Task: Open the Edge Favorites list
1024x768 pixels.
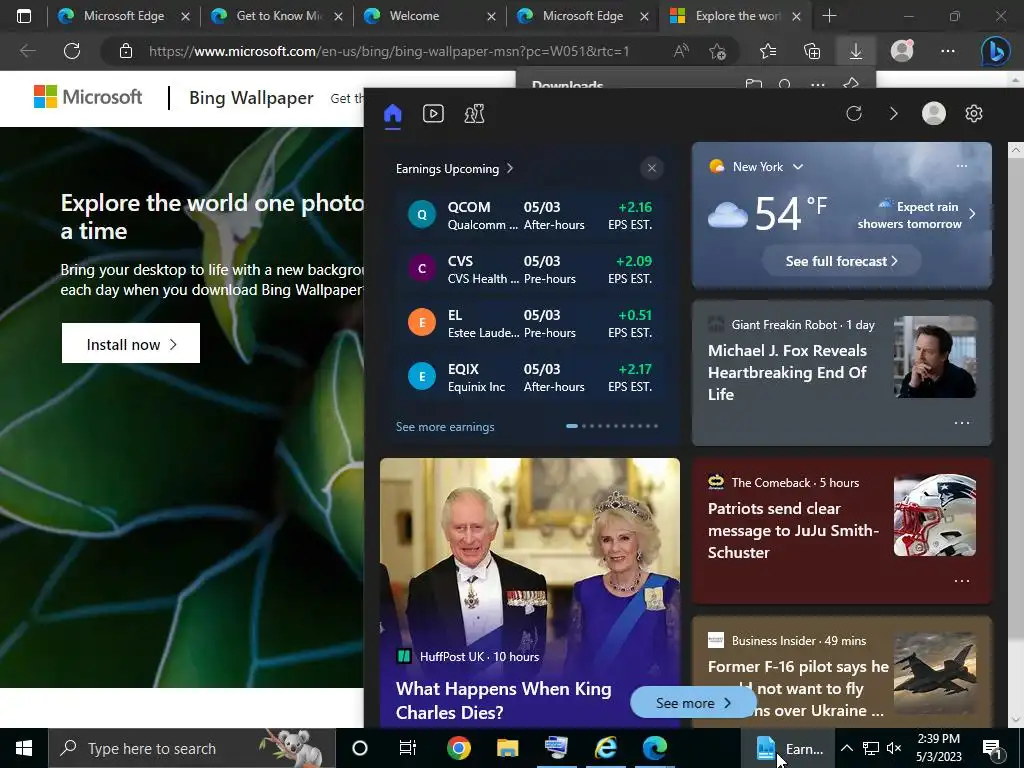Action: 768,51
